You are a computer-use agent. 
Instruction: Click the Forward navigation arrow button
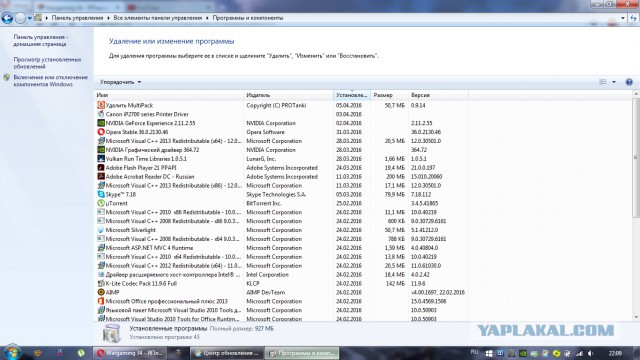(x=20, y=18)
